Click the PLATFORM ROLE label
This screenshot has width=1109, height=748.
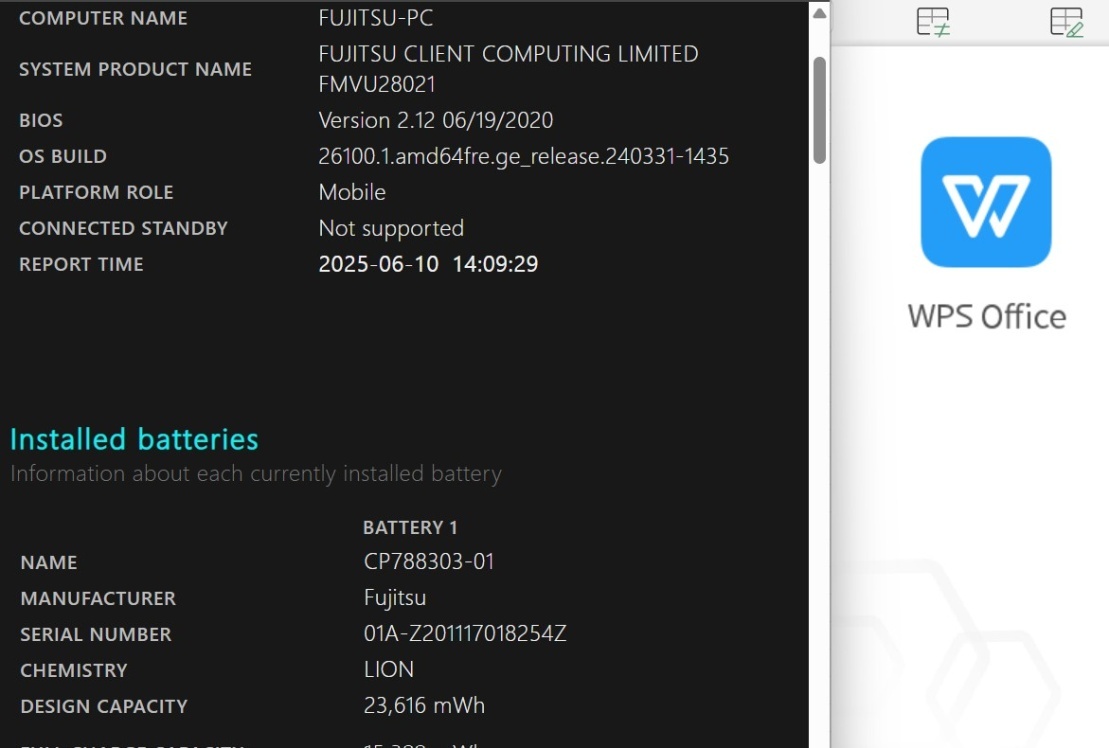pos(96,192)
